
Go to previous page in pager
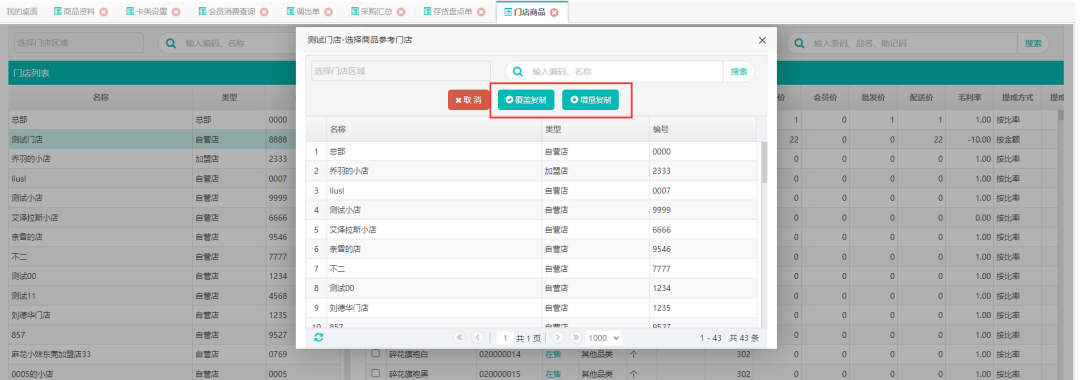point(477,338)
